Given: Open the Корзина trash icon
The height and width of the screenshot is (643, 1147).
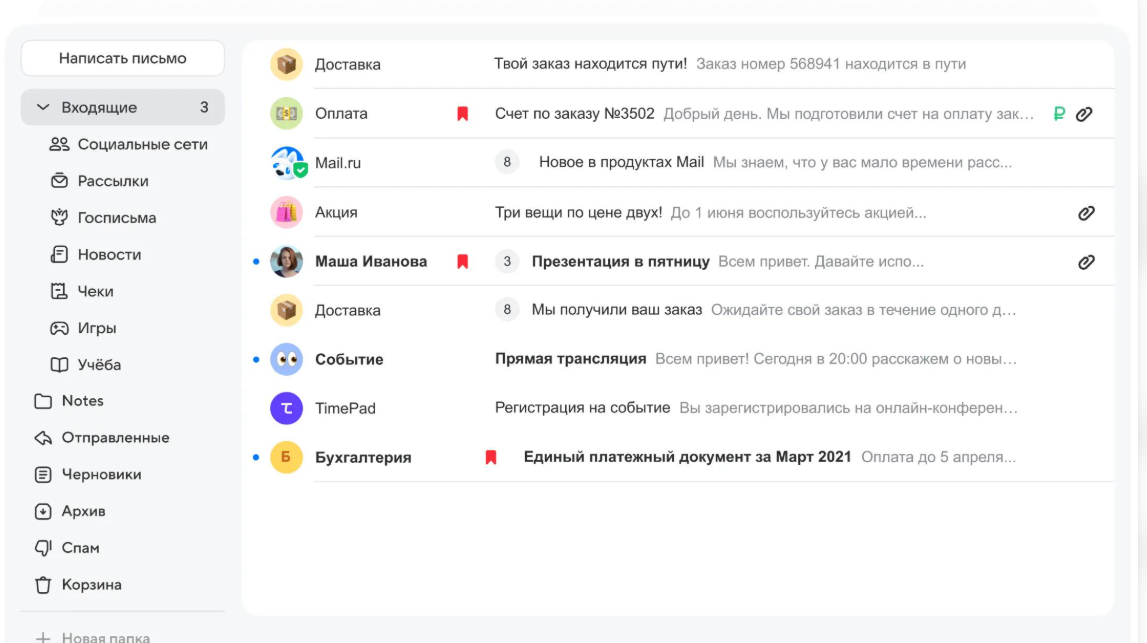Looking at the screenshot, I should point(43,584).
